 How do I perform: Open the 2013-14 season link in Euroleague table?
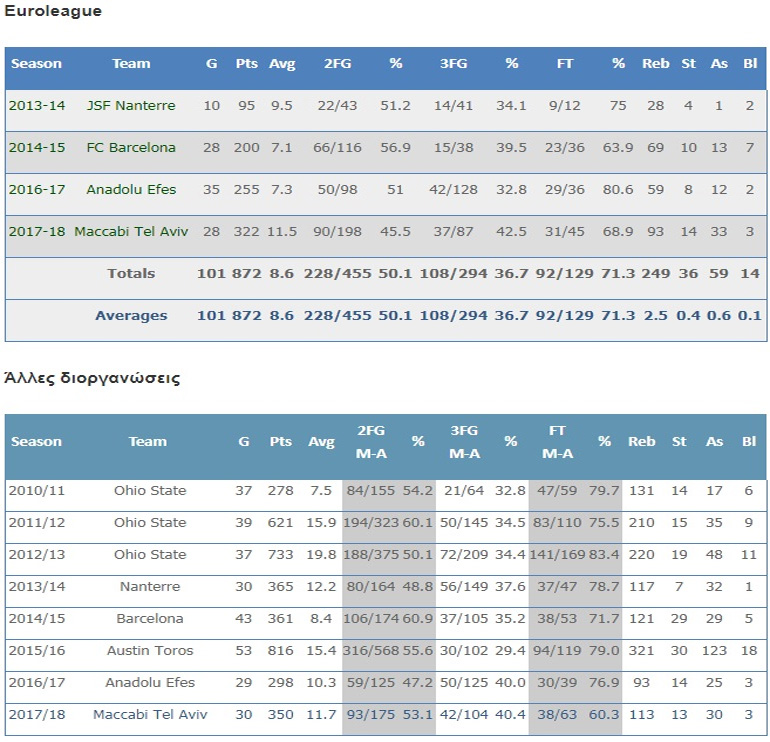36,106
